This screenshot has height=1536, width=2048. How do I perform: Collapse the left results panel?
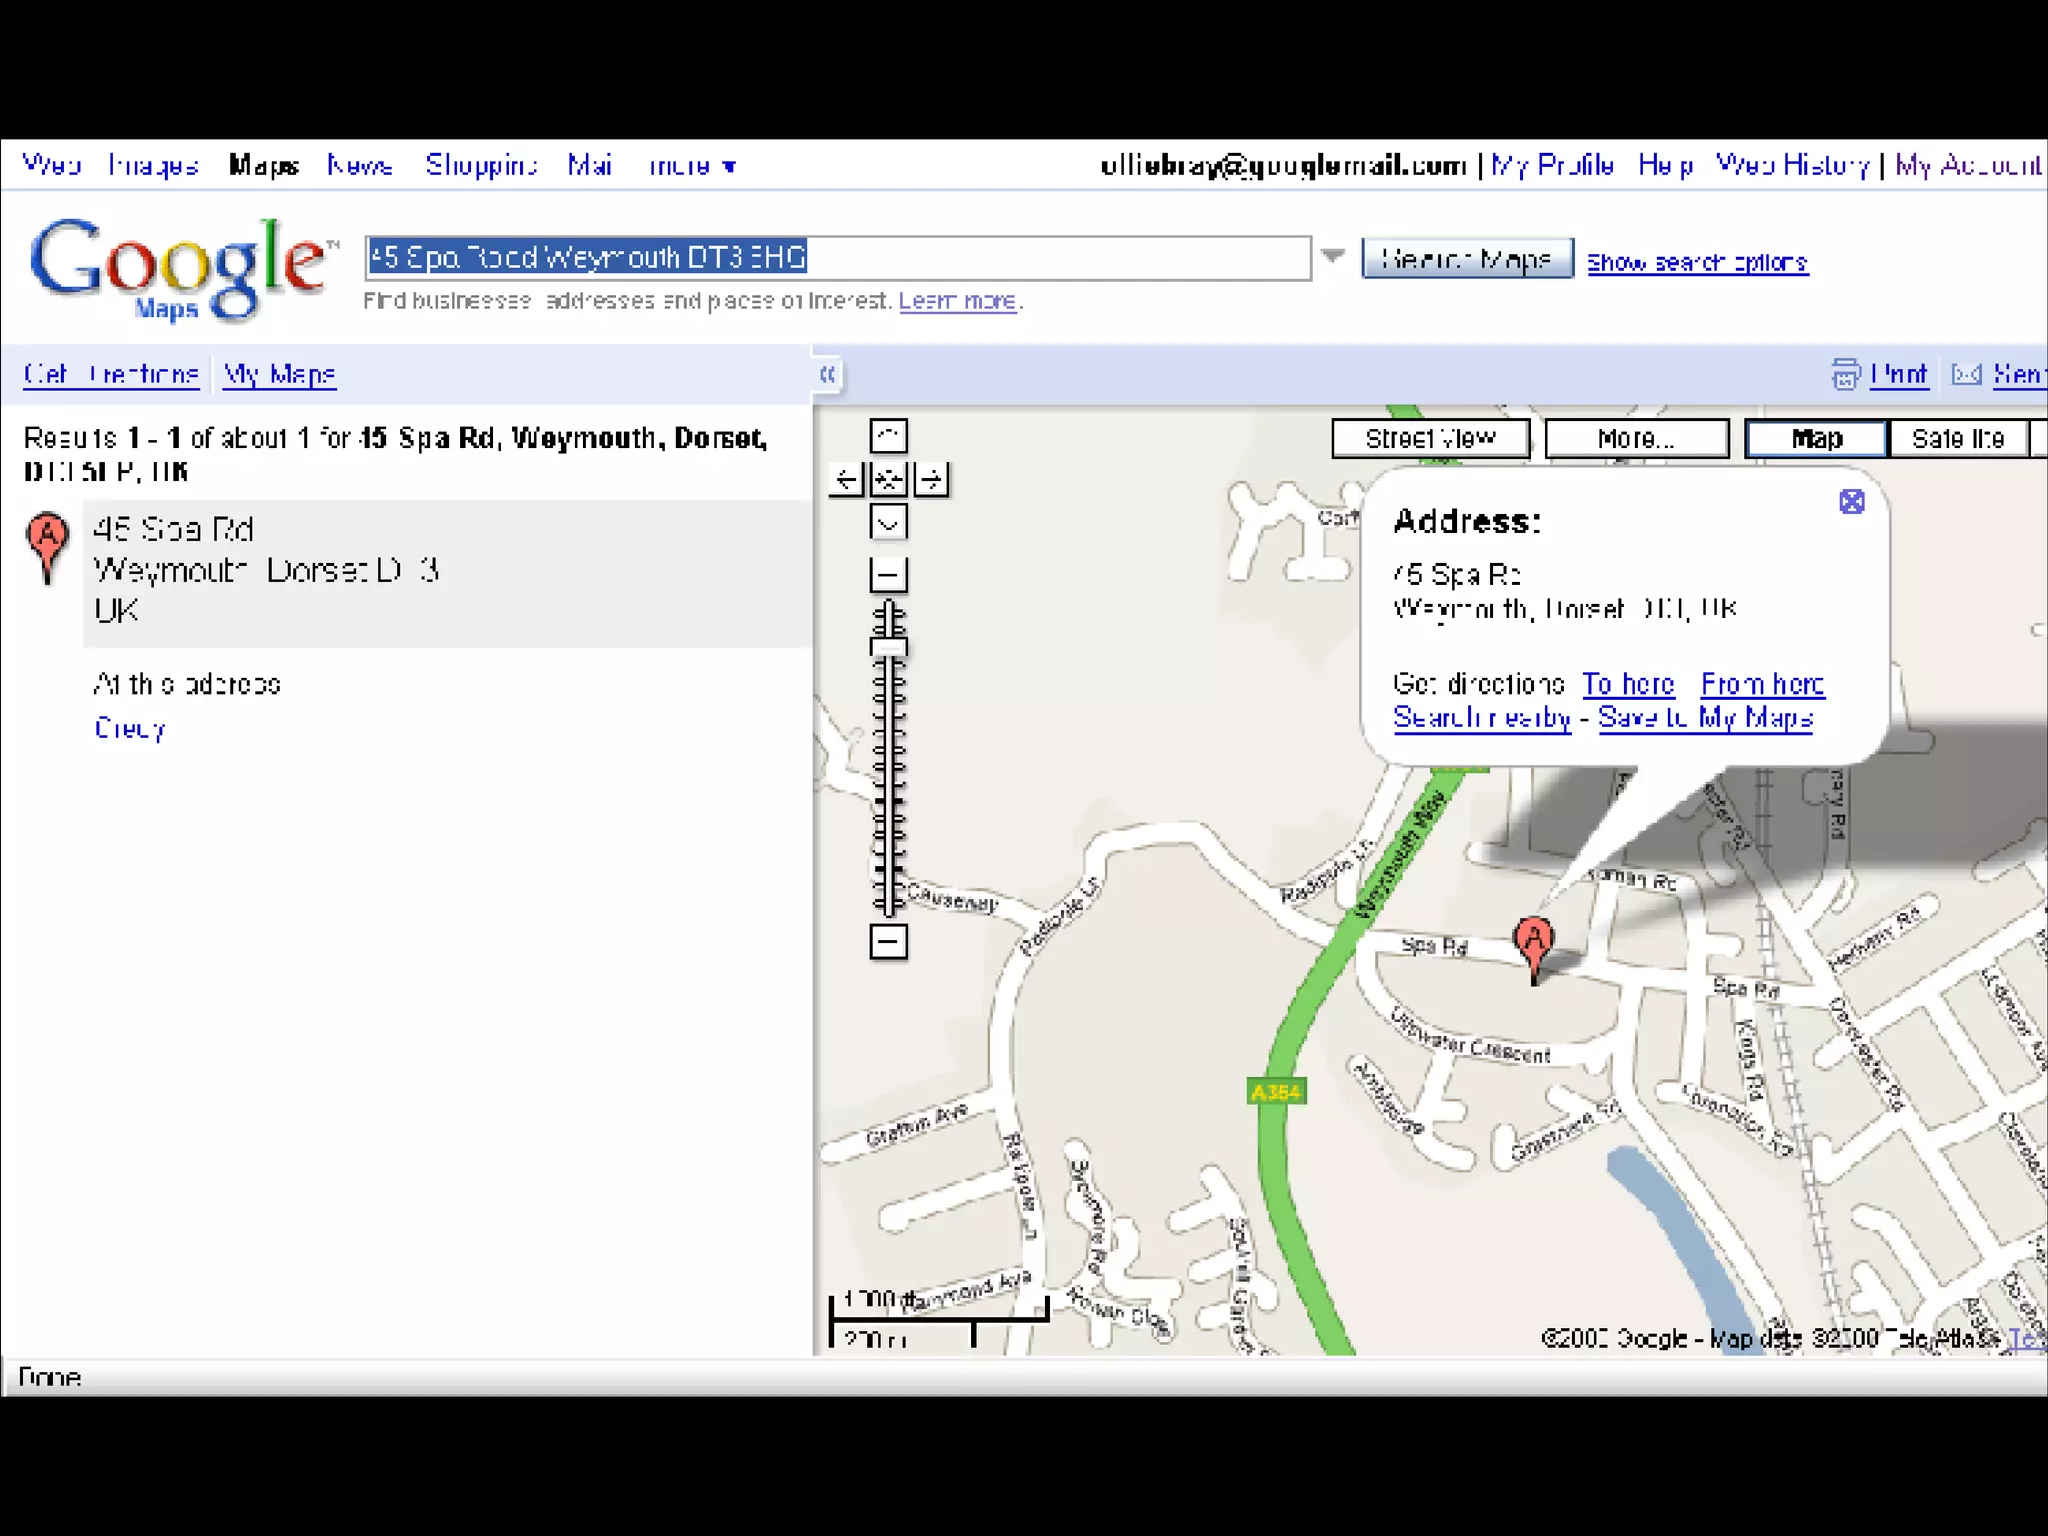click(827, 375)
